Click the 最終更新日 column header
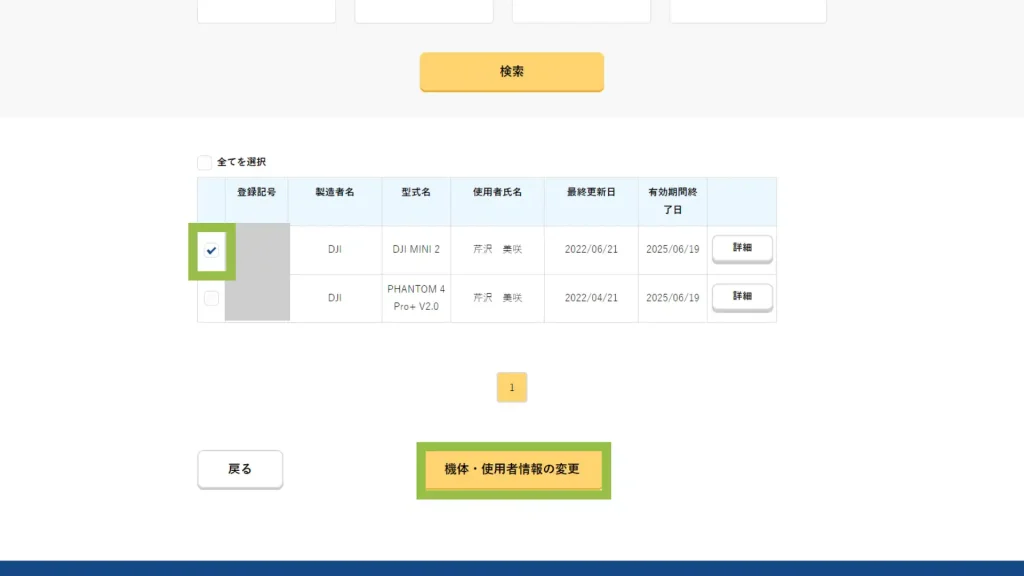 coord(591,192)
